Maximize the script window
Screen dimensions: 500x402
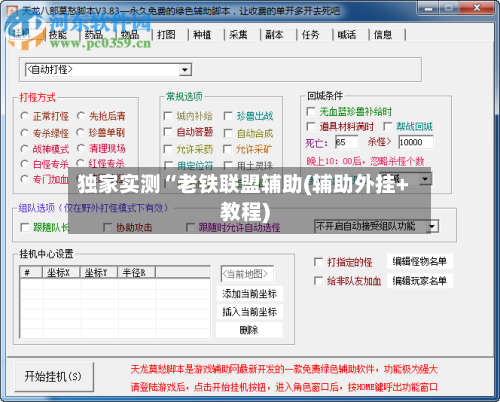tap(449, 8)
